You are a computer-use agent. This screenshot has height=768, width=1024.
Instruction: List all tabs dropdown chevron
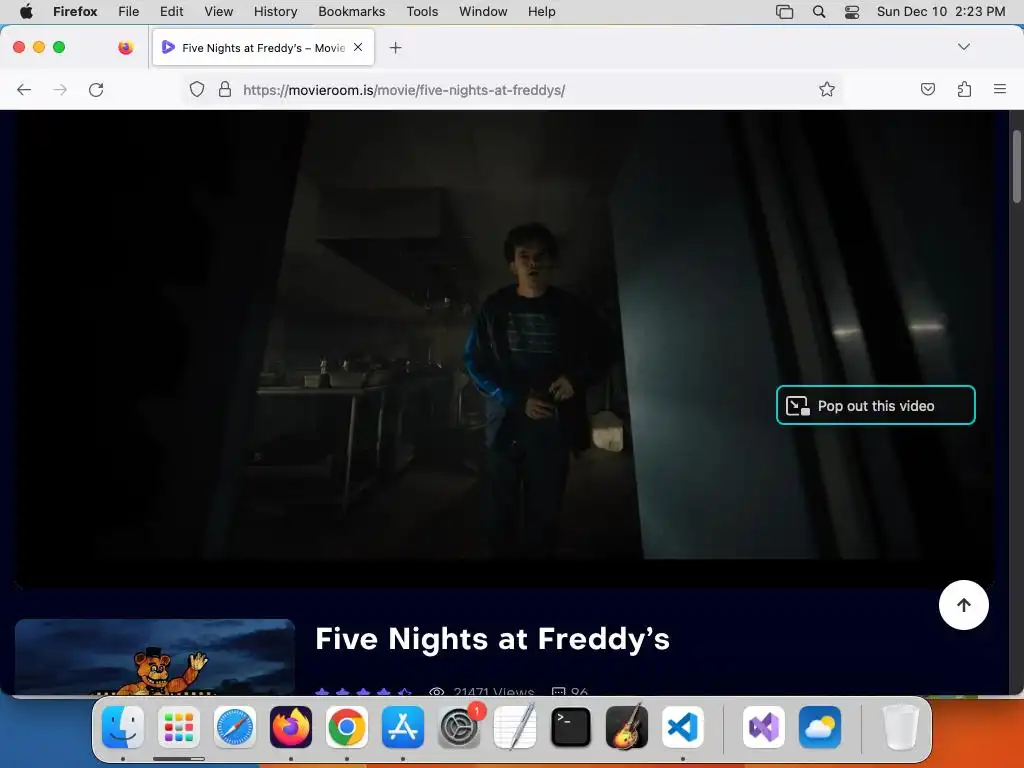click(963, 47)
